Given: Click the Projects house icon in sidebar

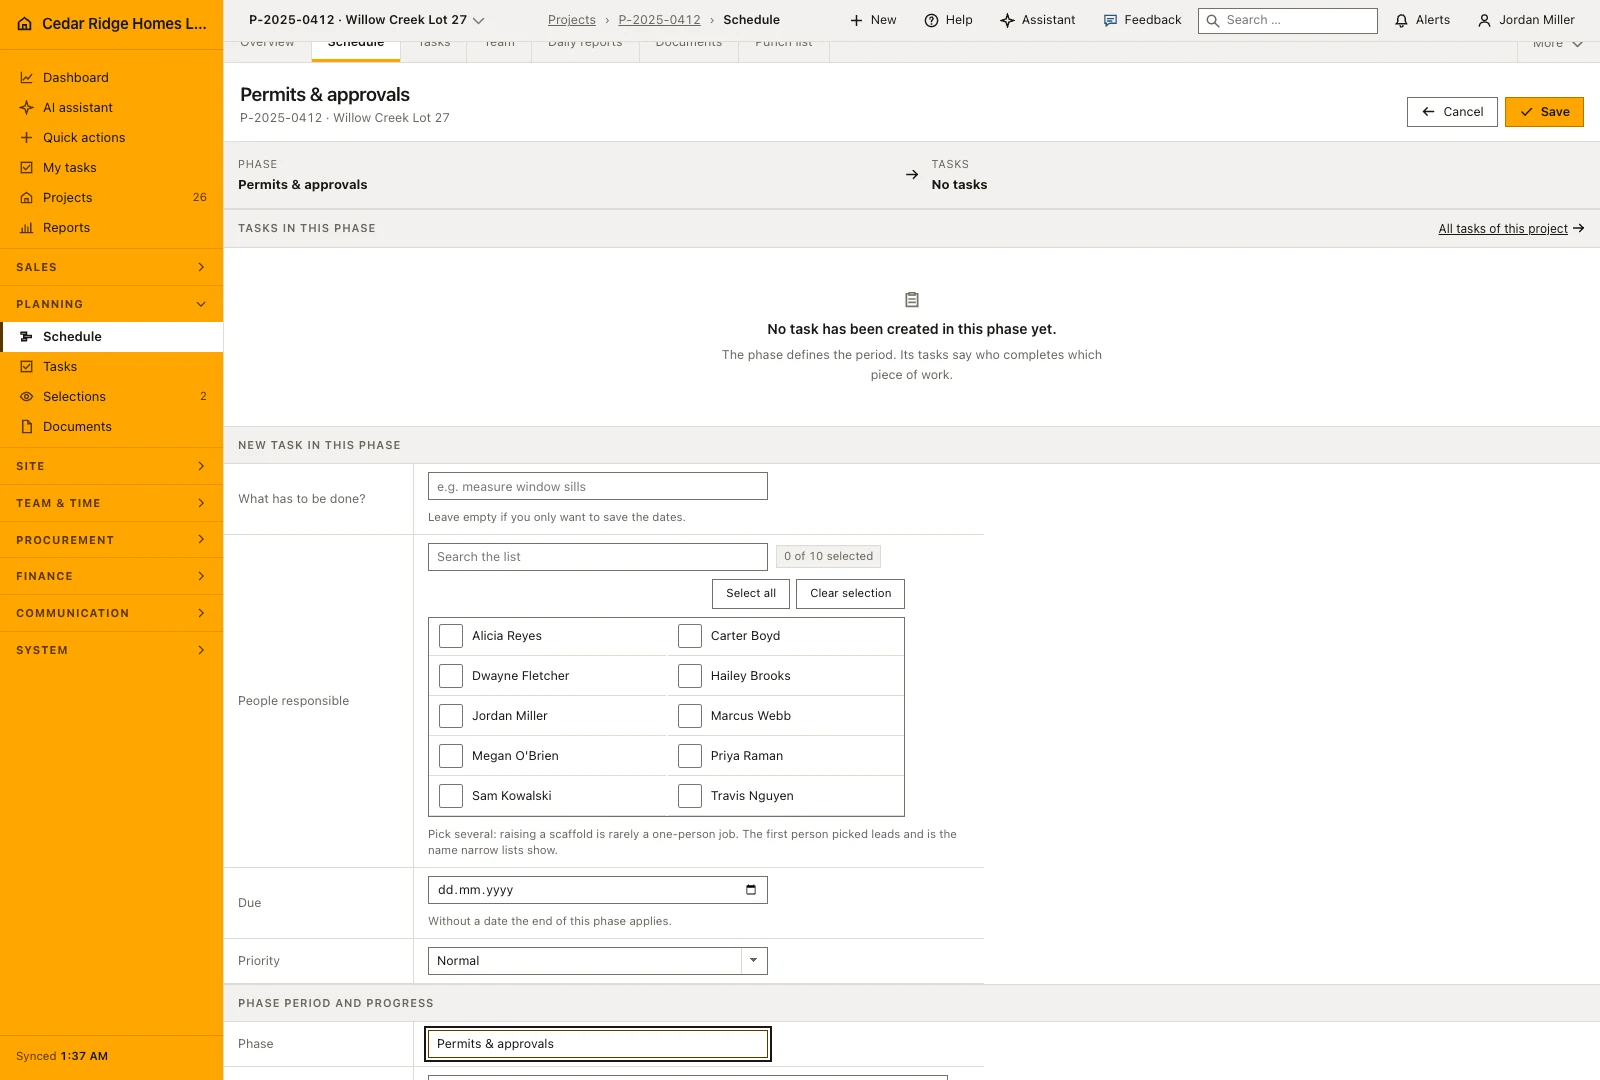Looking at the screenshot, I should (27, 198).
